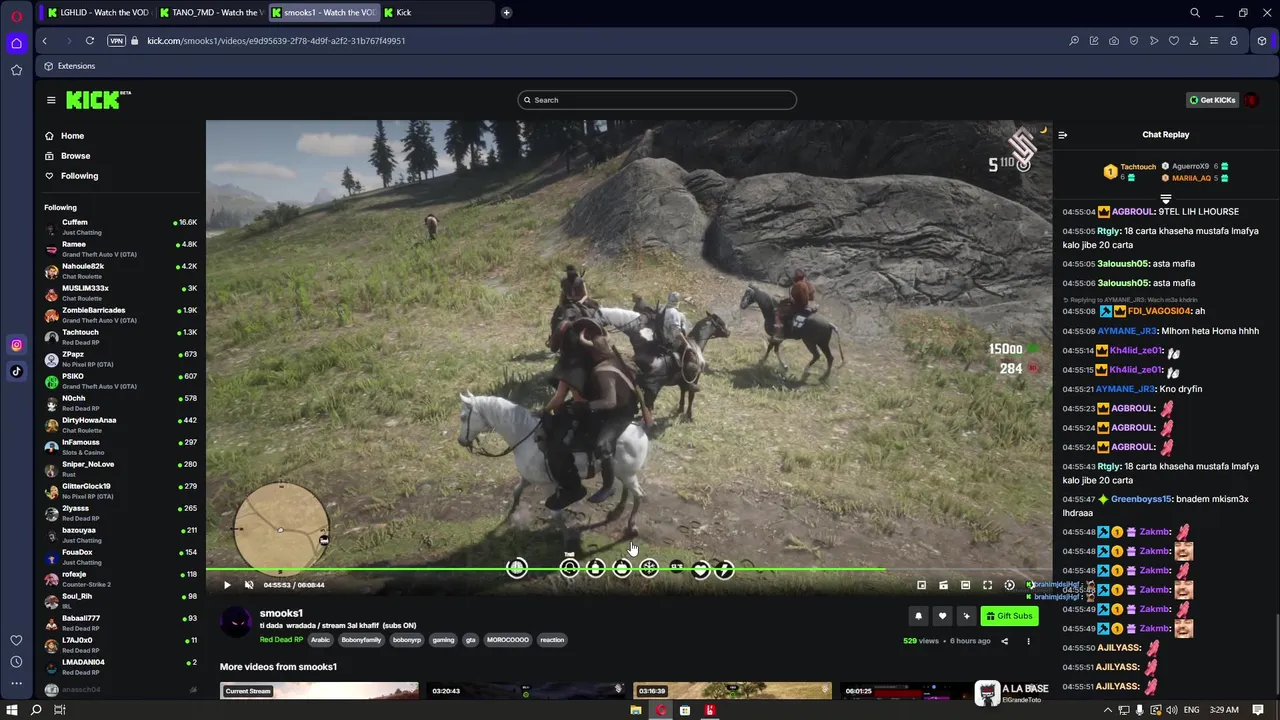Unmute the video player volume

pos(249,585)
